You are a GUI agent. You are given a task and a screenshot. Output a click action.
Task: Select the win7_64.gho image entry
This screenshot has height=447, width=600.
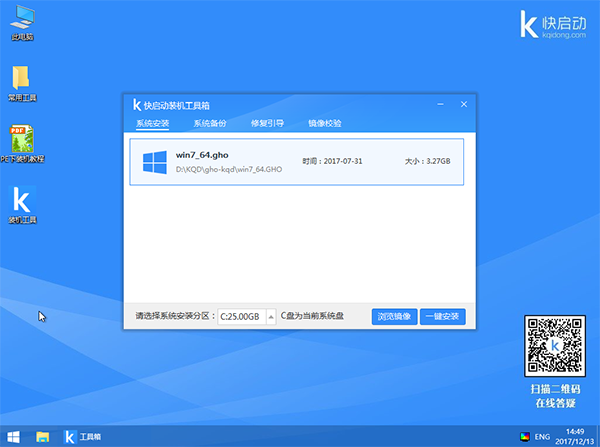[297, 161]
